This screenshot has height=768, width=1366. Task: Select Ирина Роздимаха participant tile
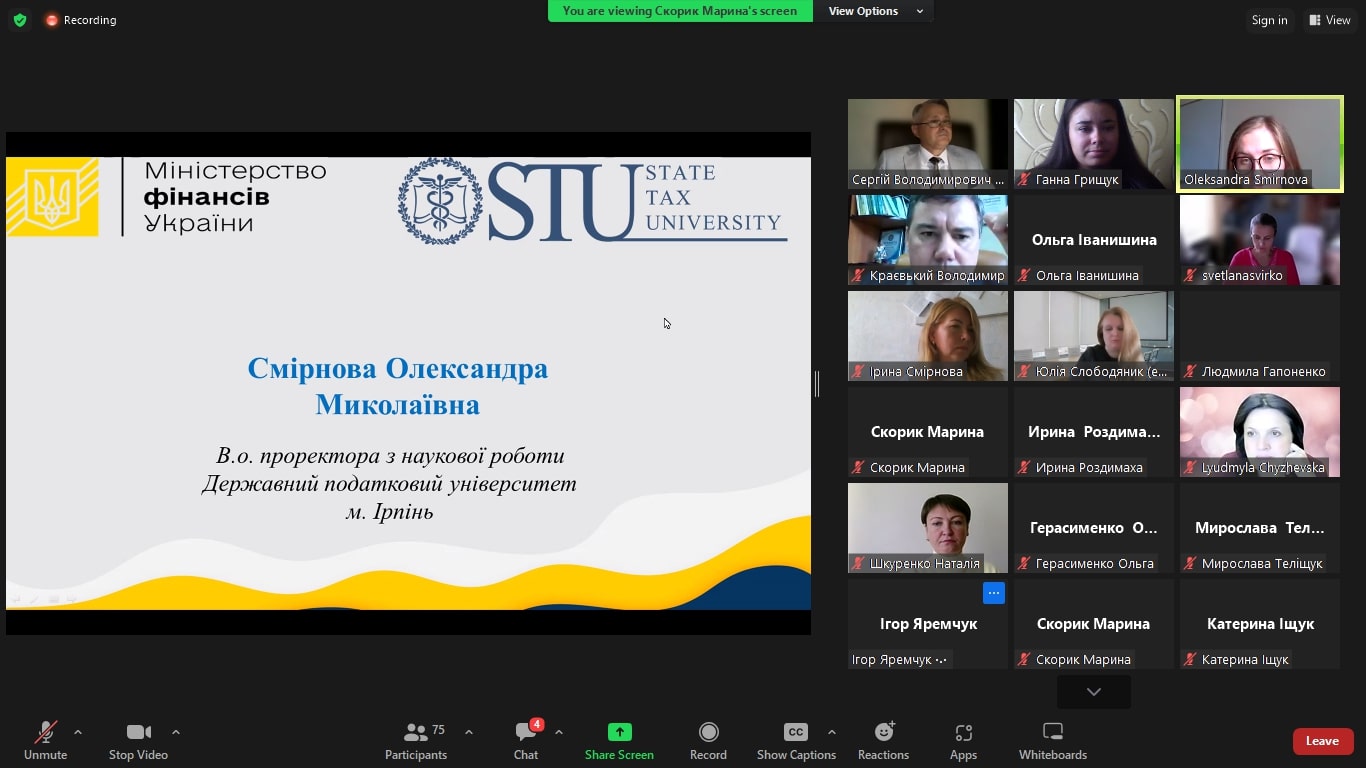pos(1094,432)
